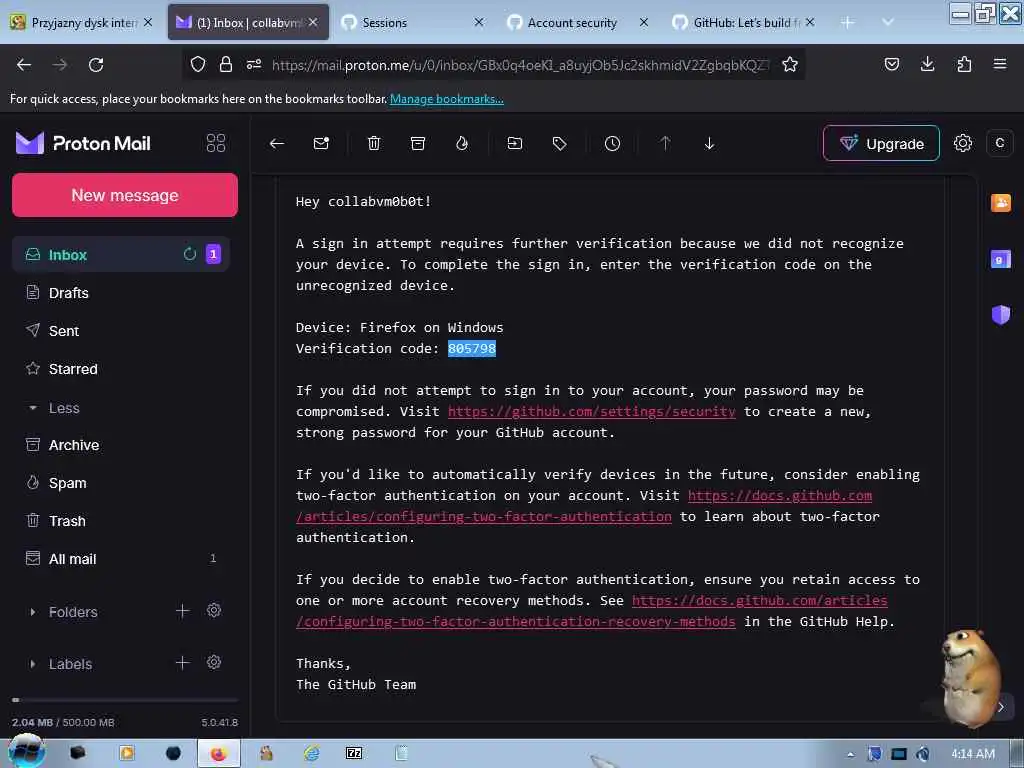1024x768 pixels.
Task: Switch to Account security tab
Action: click(x=576, y=22)
